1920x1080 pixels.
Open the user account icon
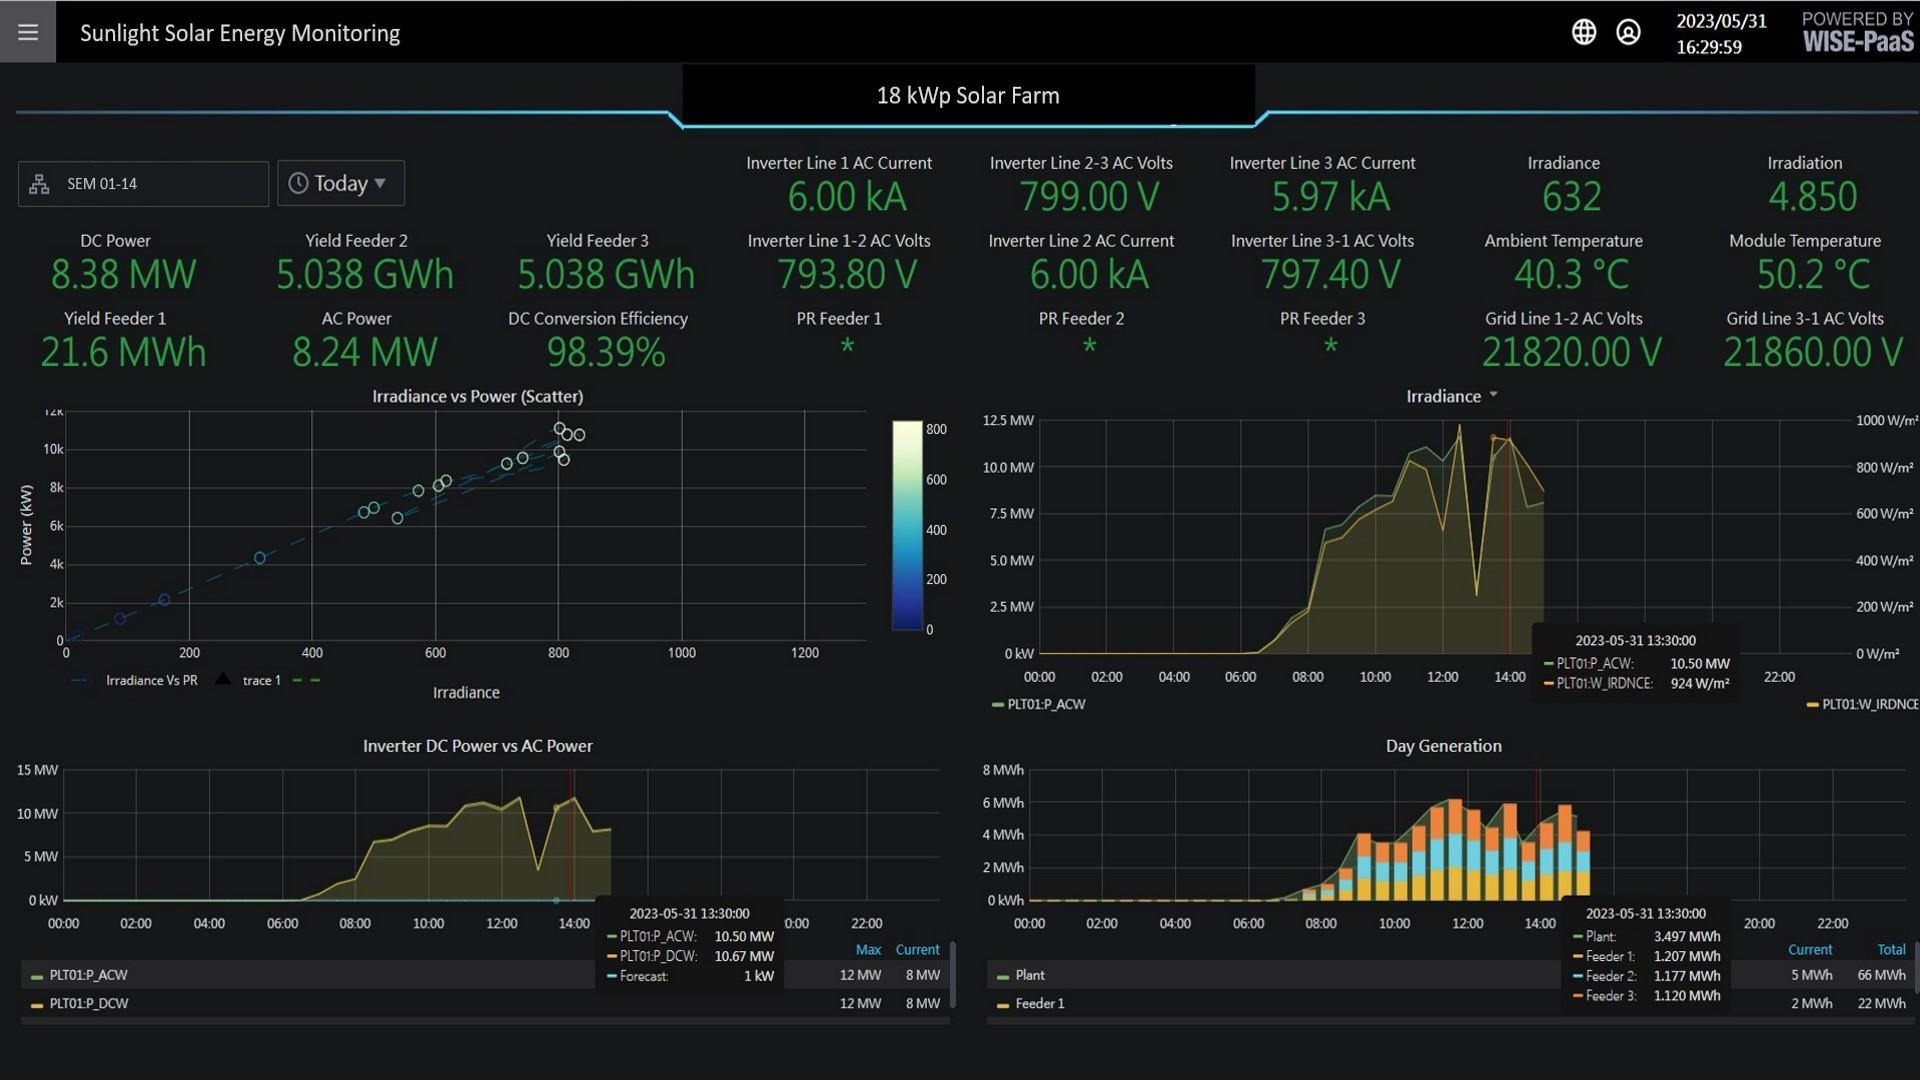point(1628,32)
